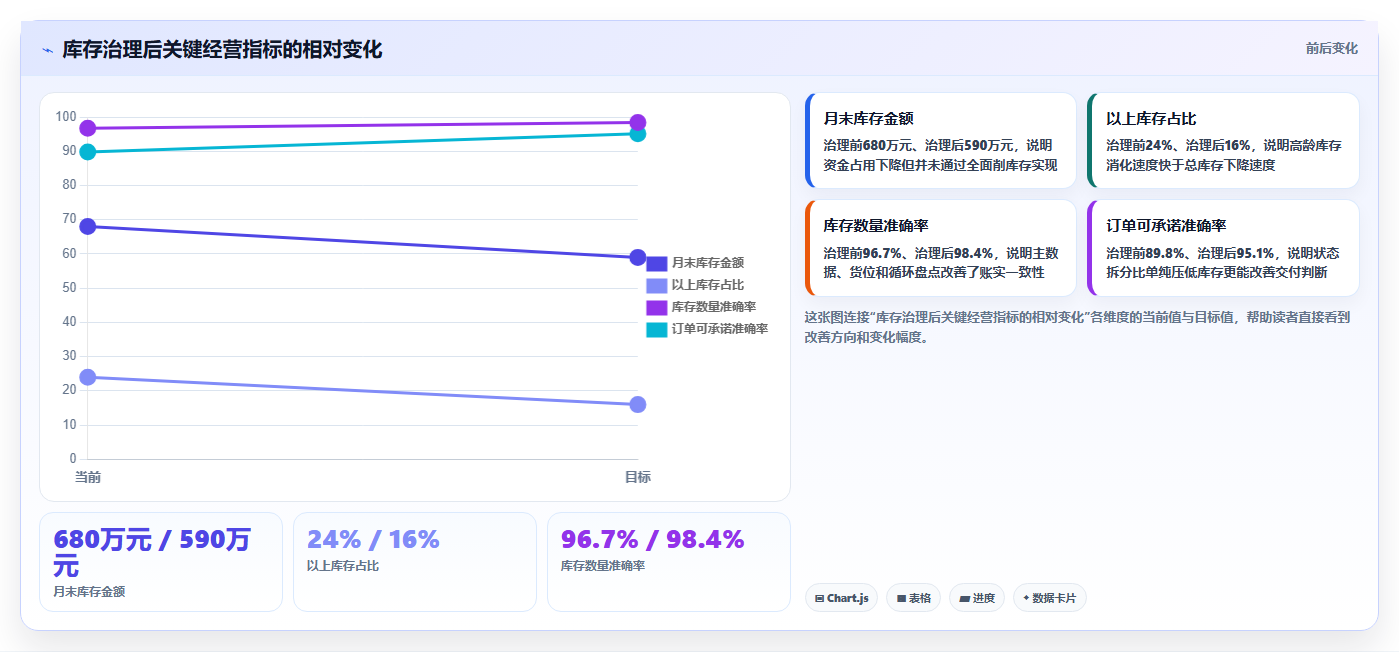
Task: Click the 96.7% / 98.4% stat value
Action: point(653,540)
